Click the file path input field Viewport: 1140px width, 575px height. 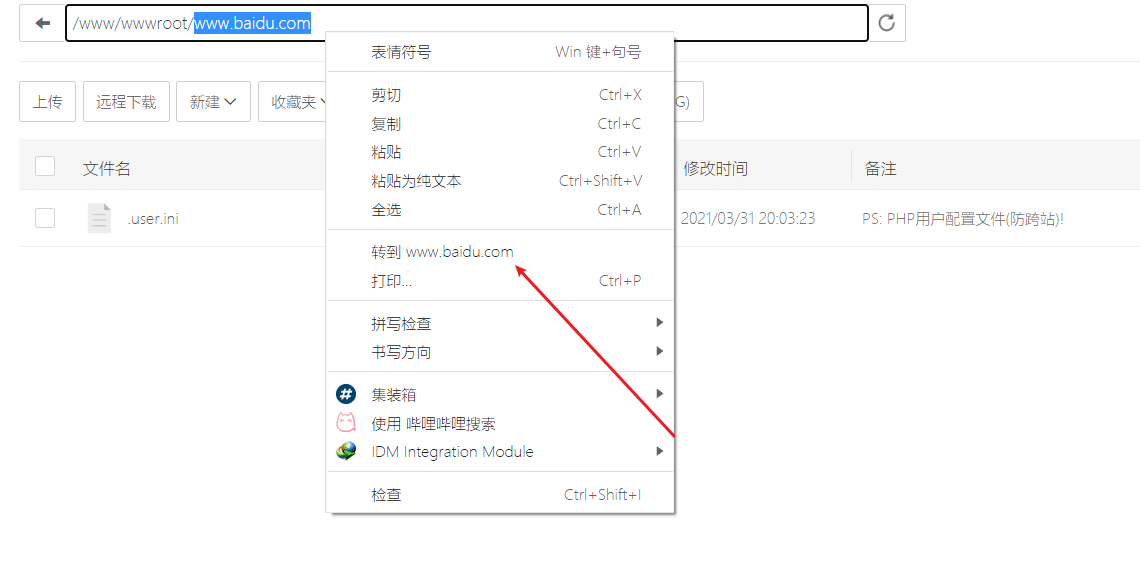click(x=467, y=23)
